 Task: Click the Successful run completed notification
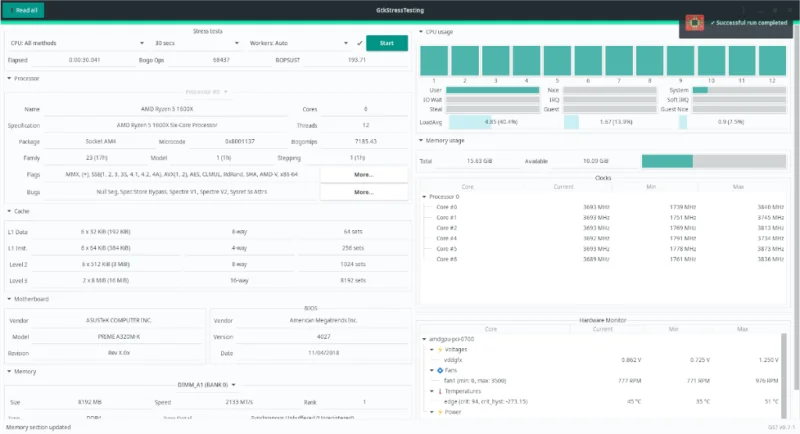(737, 23)
